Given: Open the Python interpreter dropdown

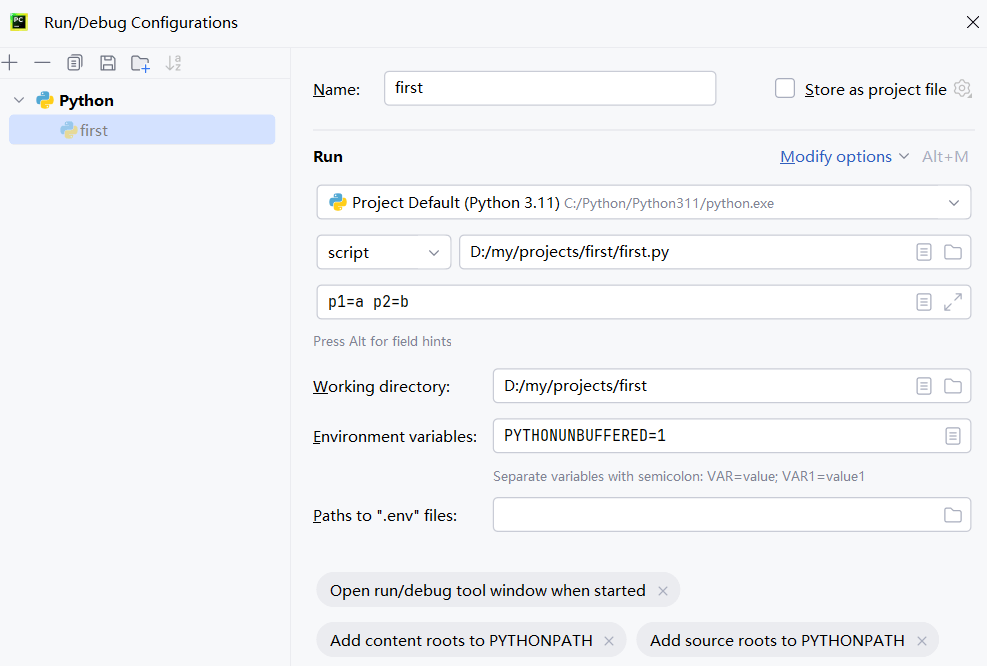Looking at the screenshot, I should click(954, 203).
